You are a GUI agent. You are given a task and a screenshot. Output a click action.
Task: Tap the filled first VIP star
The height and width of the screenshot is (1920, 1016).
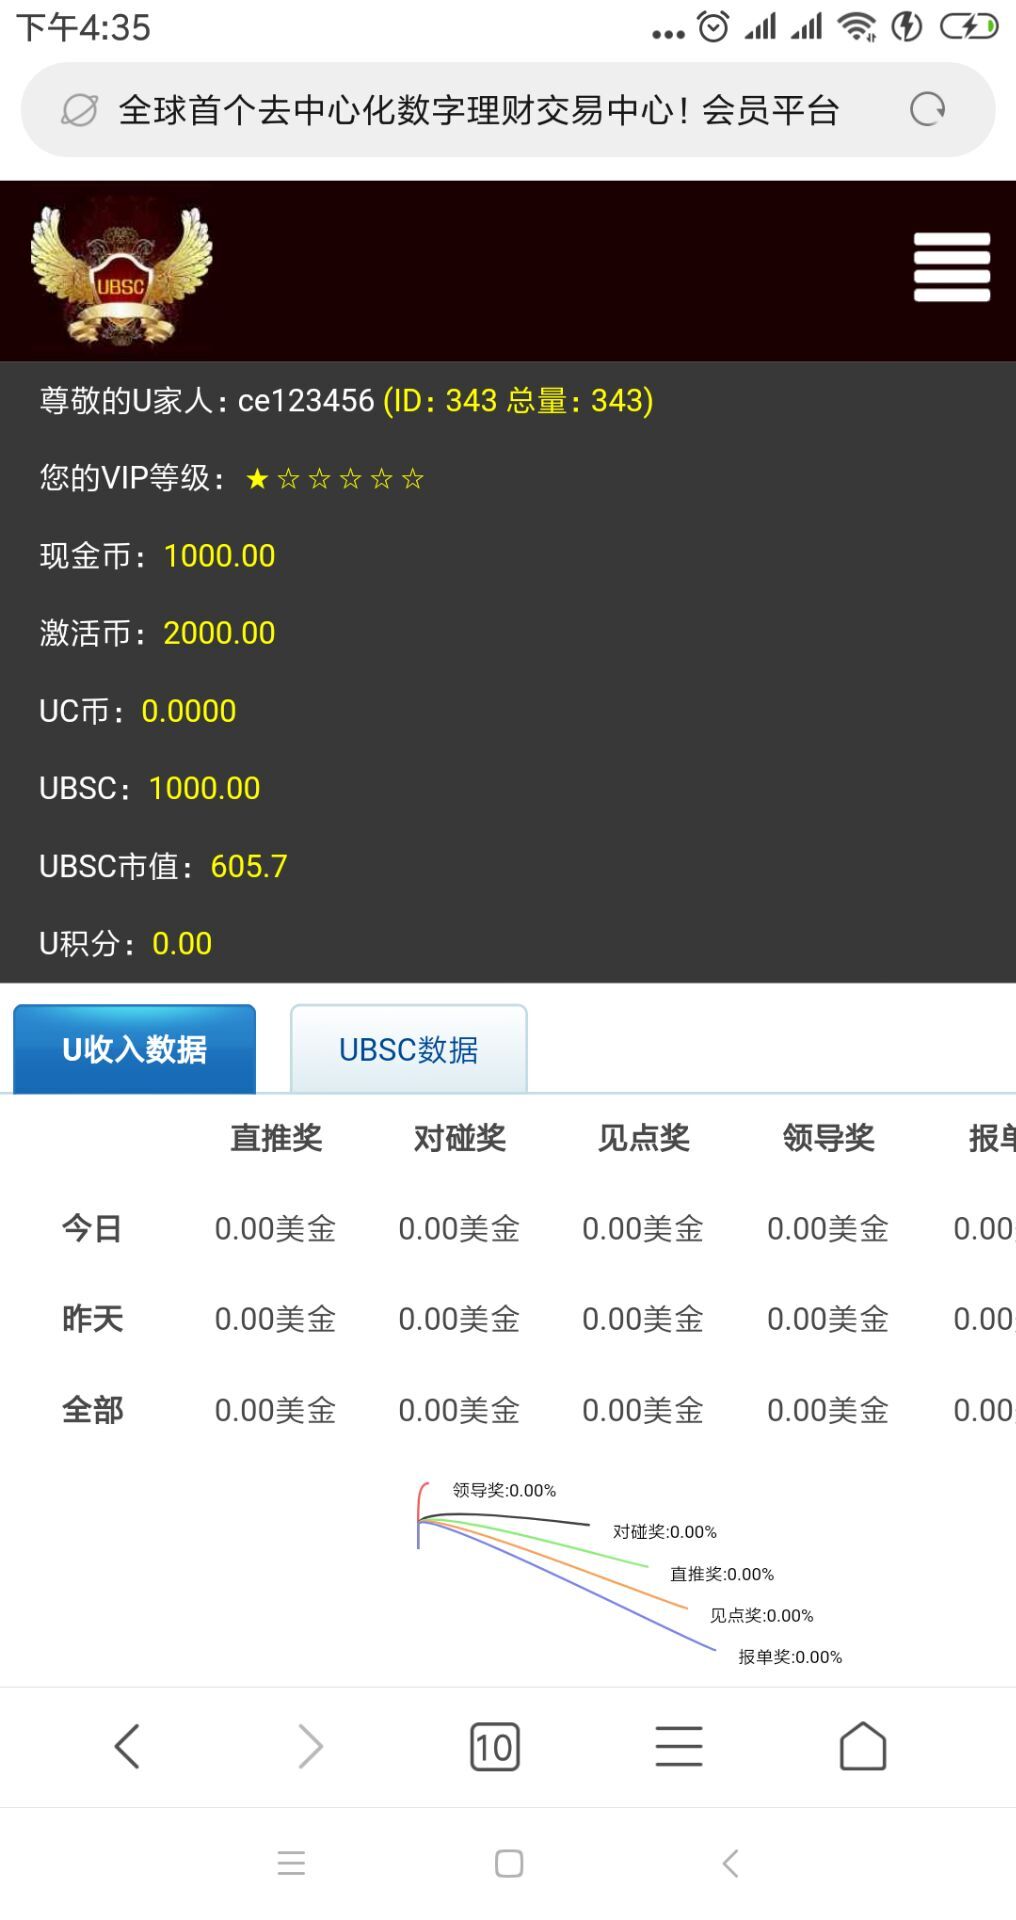pyautogui.click(x=257, y=479)
